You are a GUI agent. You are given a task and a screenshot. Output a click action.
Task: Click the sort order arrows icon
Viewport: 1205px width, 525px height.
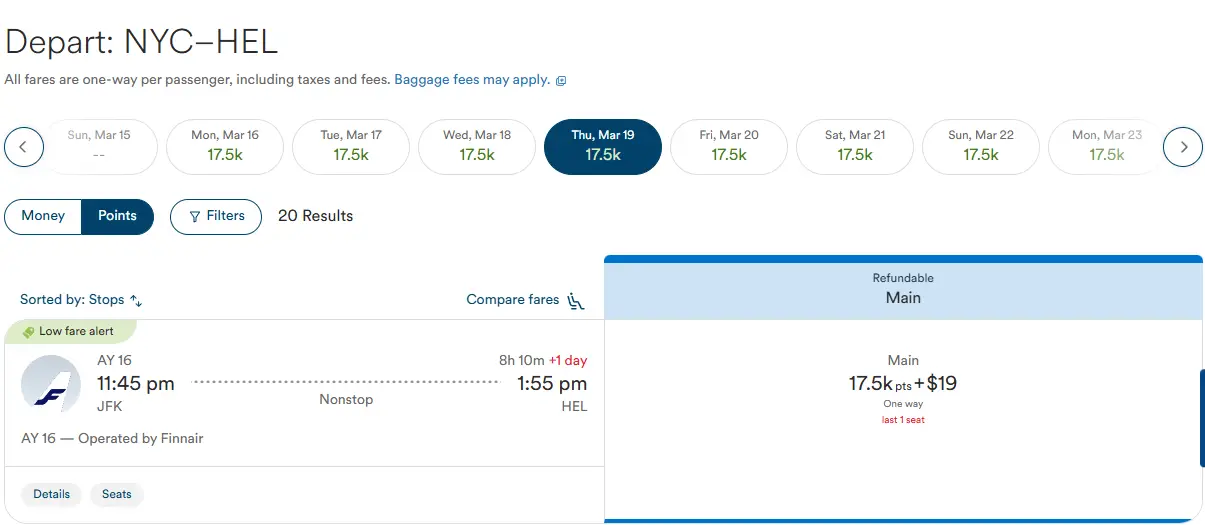click(x=137, y=300)
